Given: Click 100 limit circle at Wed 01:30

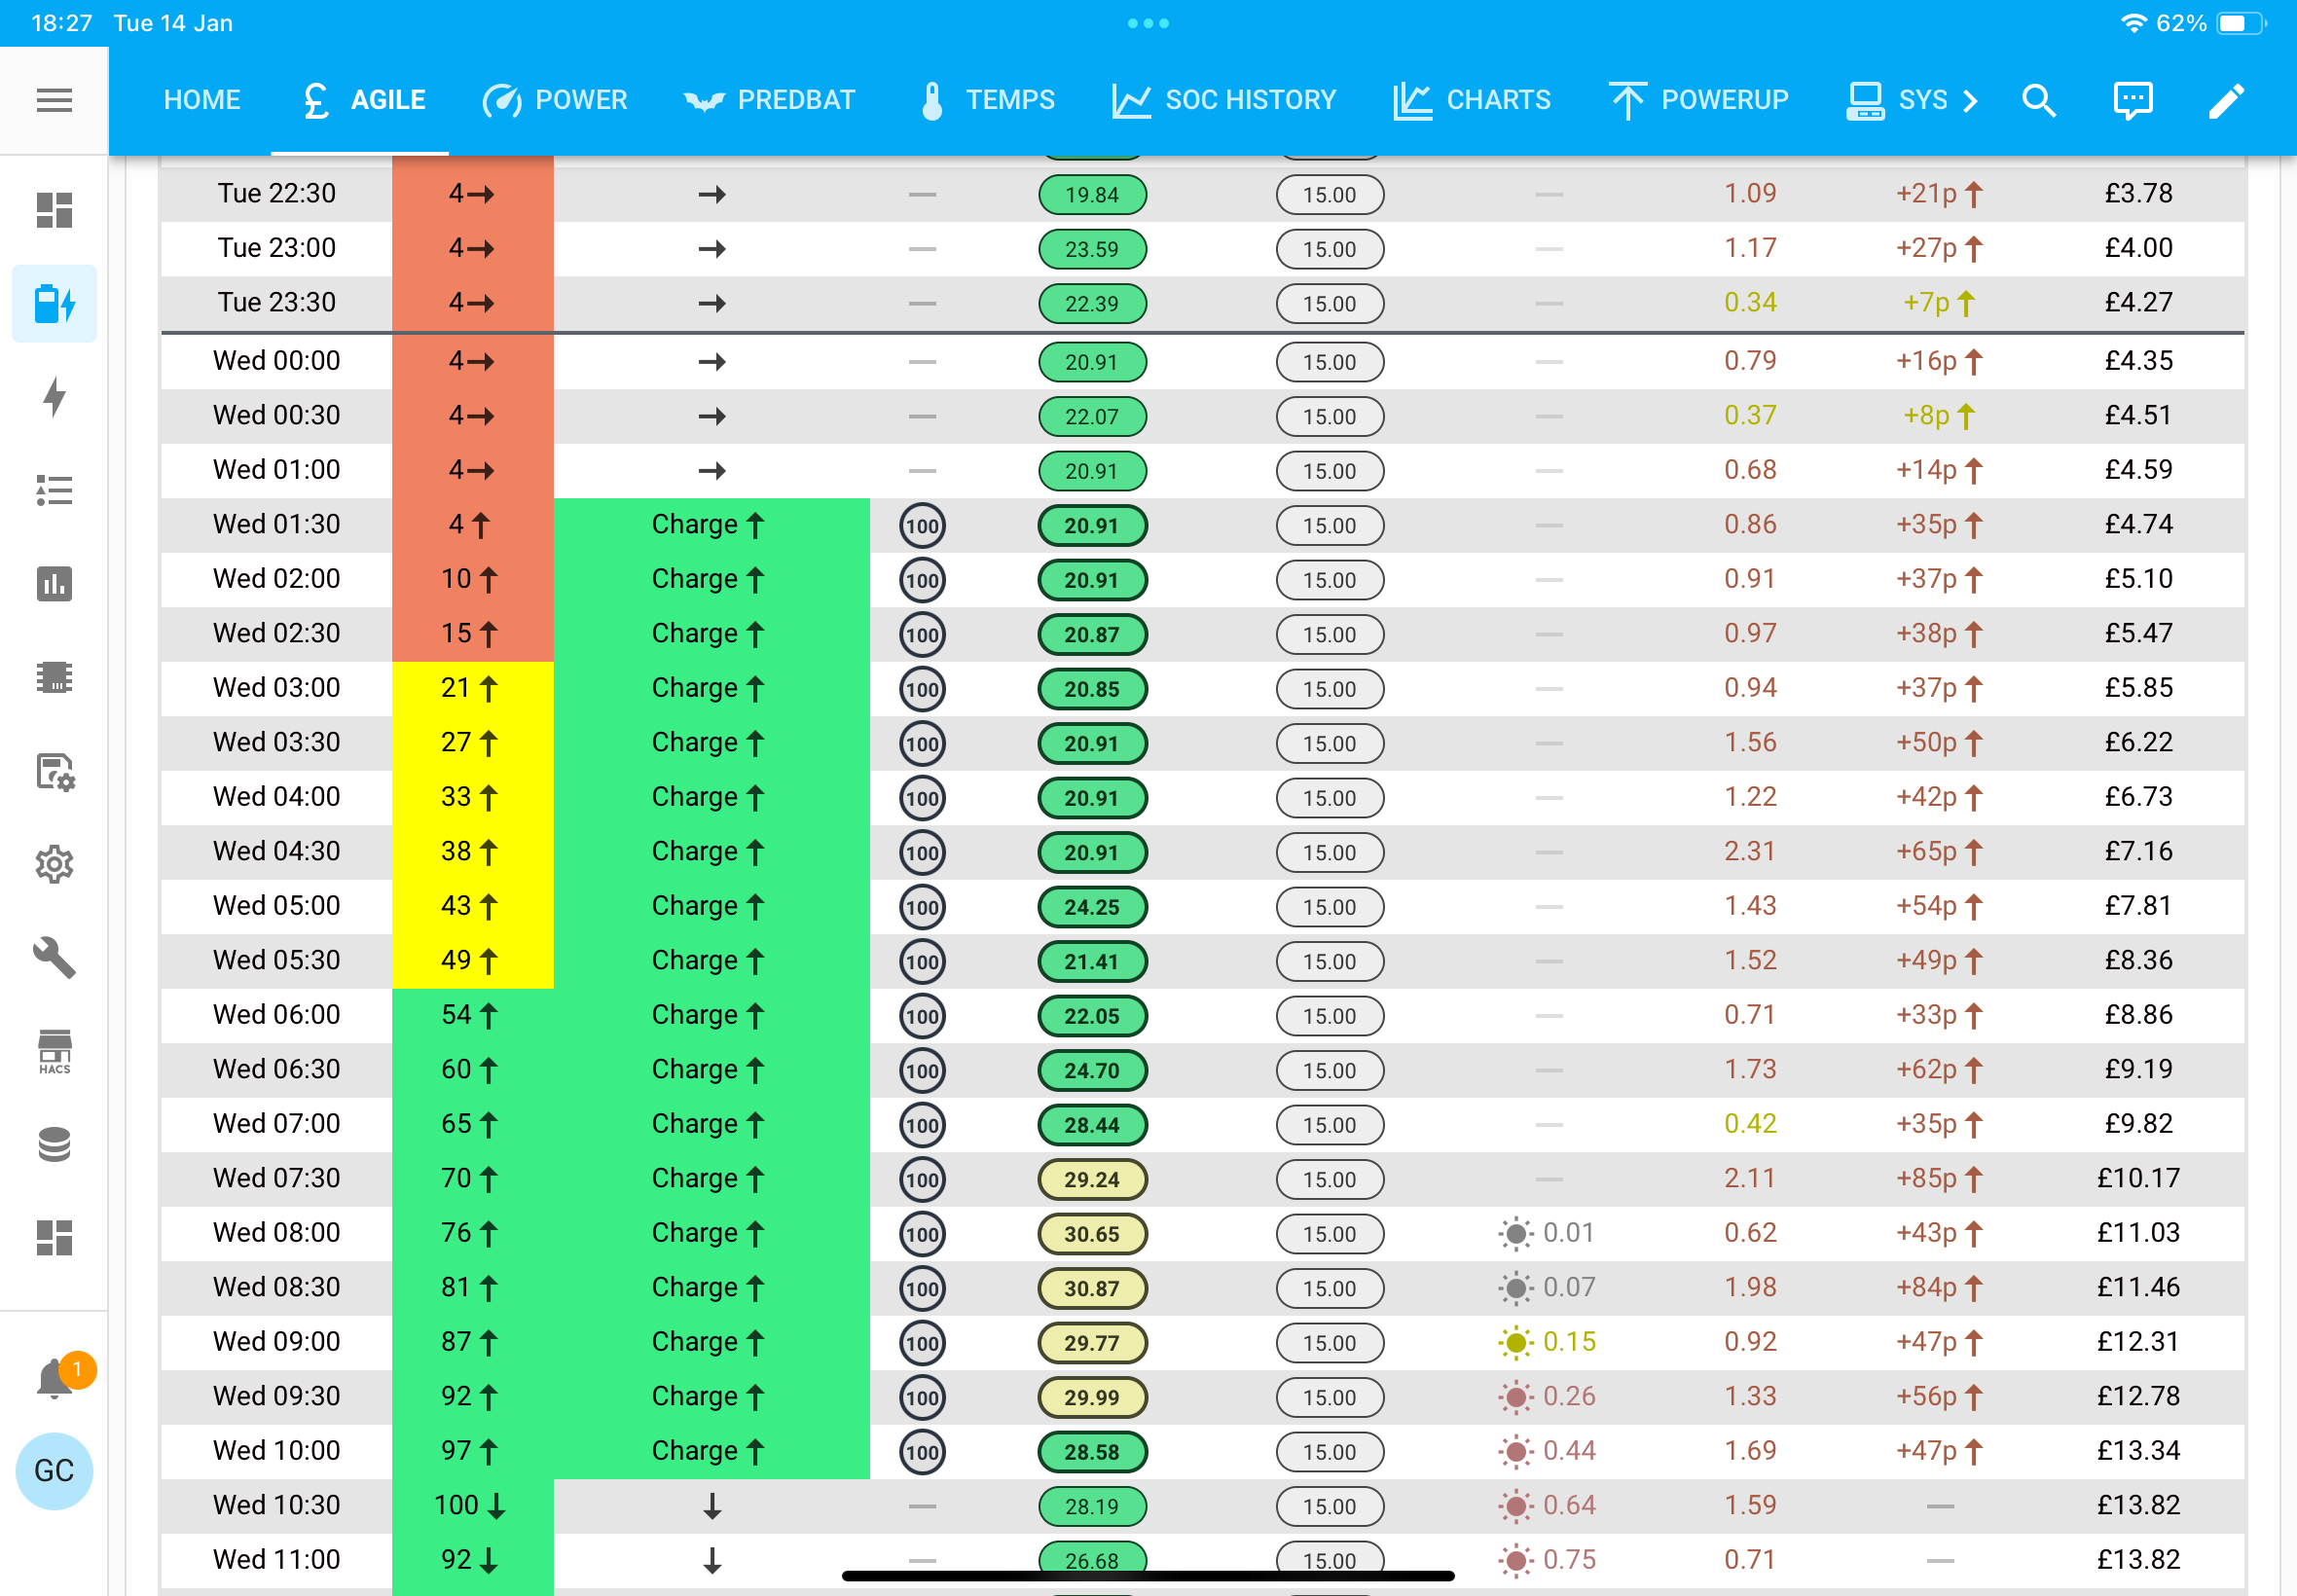Looking at the screenshot, I should [x=922, y=526].
